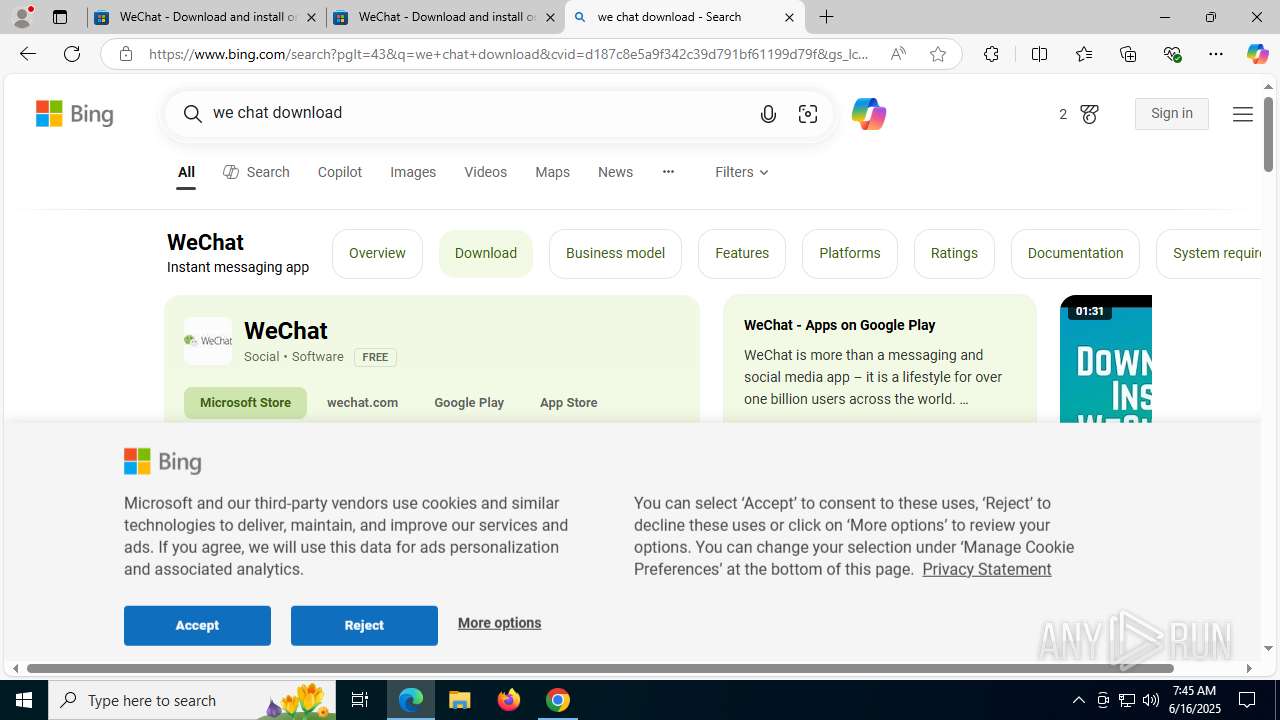Open visual search camera icon
Screen dimensions: 1280x720
click(x=808, y=114)
